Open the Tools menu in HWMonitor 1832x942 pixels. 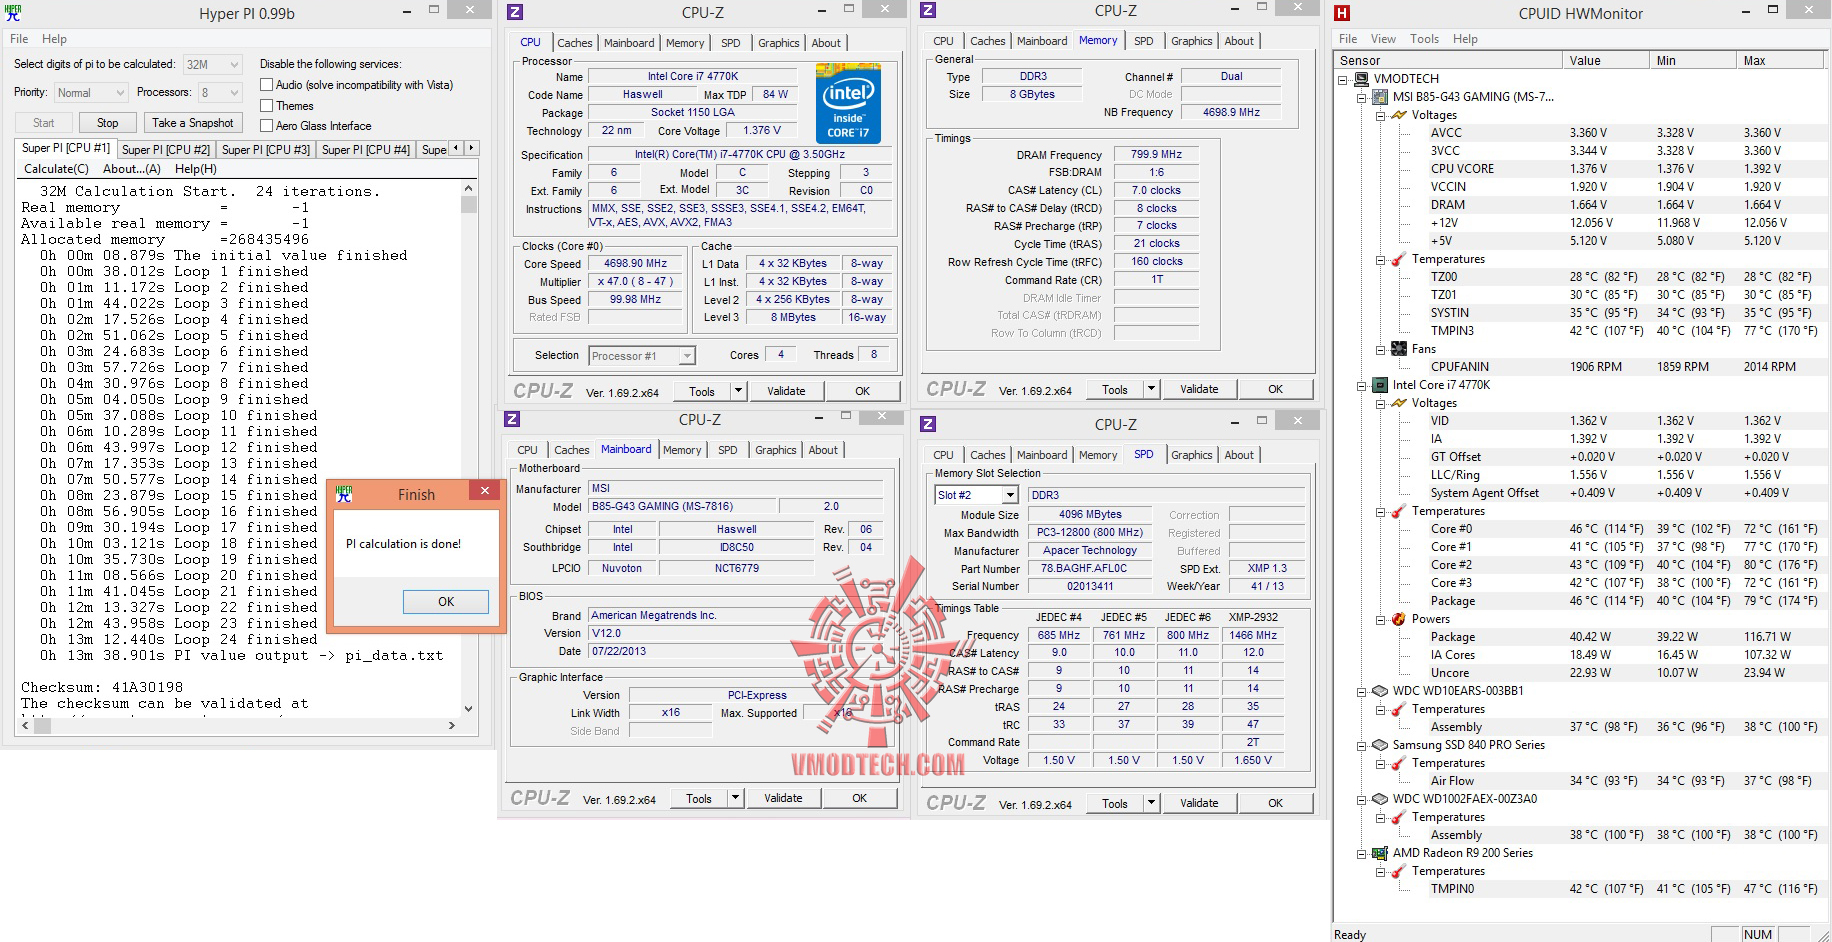click(1424, 39)
